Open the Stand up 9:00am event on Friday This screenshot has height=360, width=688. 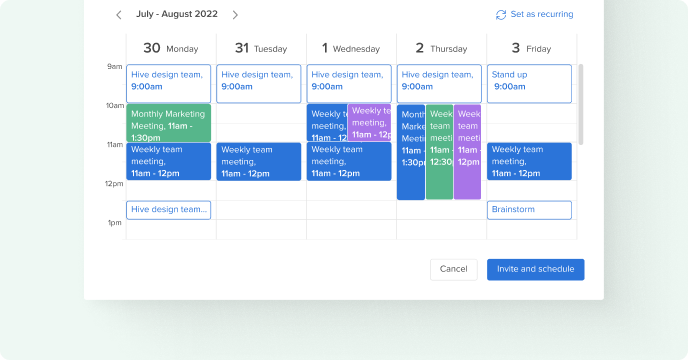[529, 84]
